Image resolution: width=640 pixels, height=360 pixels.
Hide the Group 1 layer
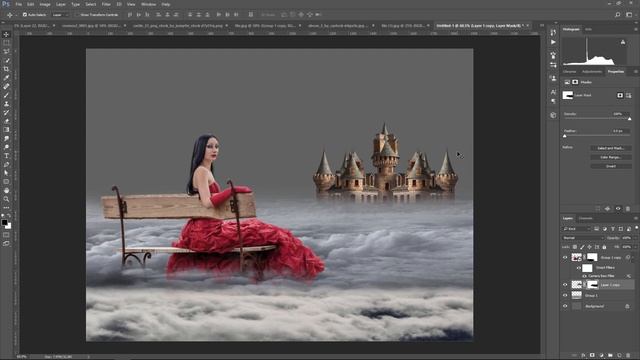(x=565, y=296)
